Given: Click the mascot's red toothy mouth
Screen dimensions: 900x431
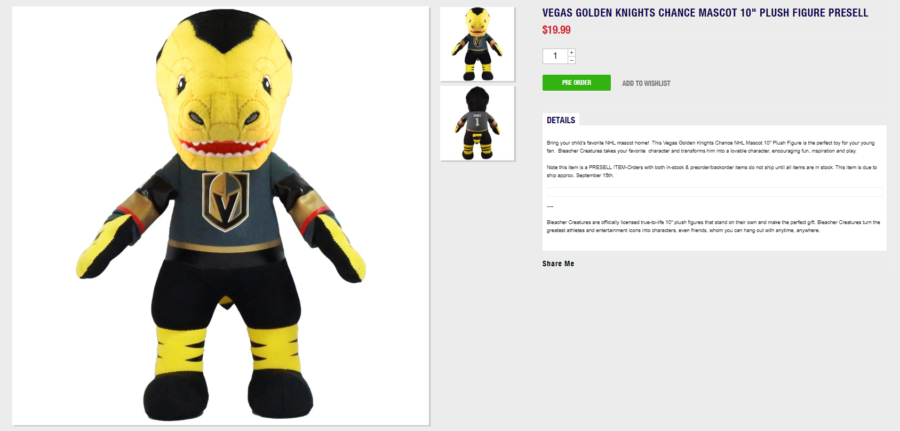Looking at the screenshot, I should point(224,147).
